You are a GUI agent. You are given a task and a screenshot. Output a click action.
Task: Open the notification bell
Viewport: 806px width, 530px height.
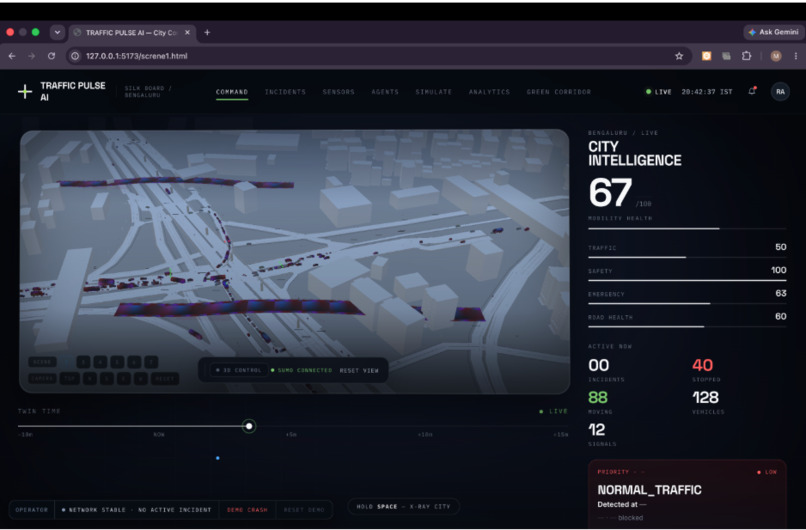[752, 92]
